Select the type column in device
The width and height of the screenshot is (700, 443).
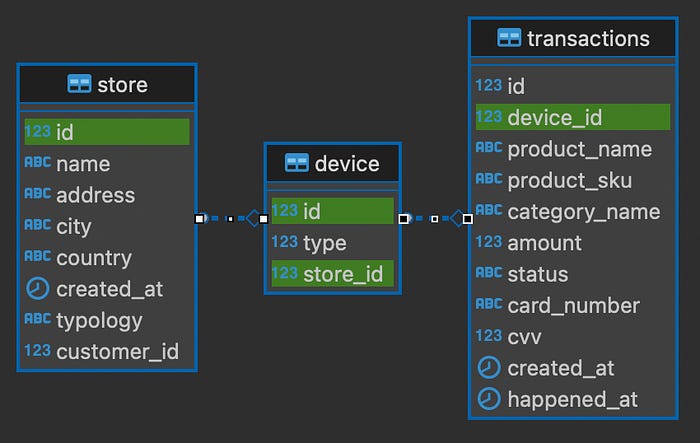pos(333,243)
